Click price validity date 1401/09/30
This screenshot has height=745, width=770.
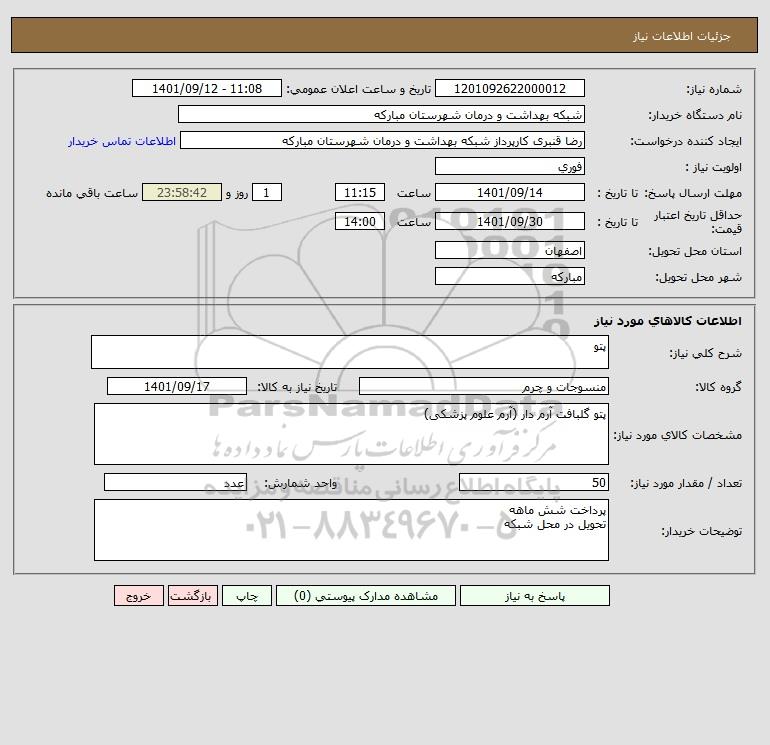(x=510, y=221)
